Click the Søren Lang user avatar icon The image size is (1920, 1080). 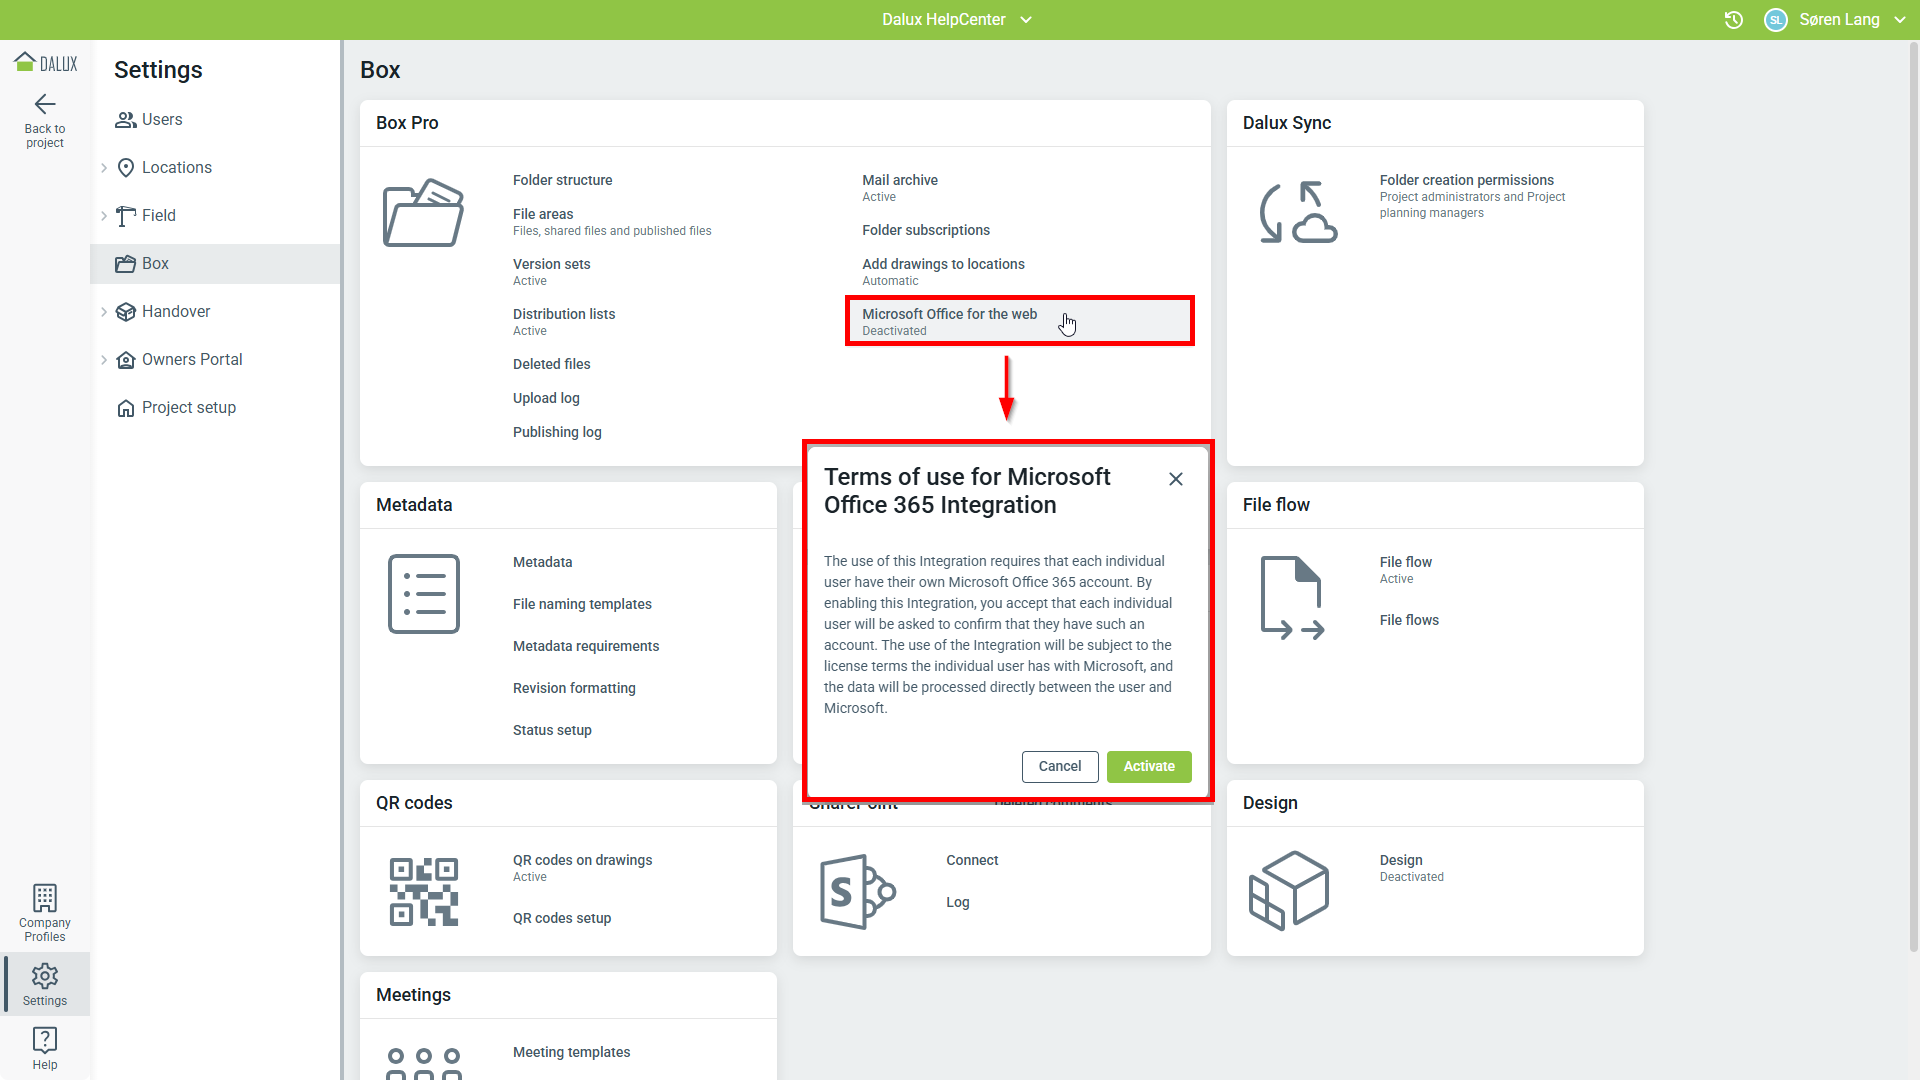(x=1776, y=20)
